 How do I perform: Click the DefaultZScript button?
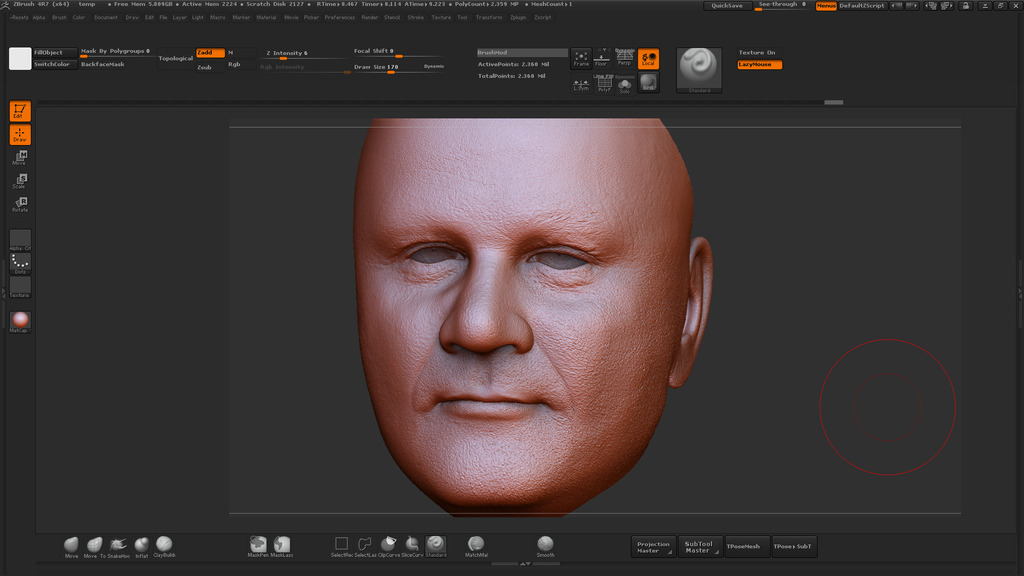(862, 5)
